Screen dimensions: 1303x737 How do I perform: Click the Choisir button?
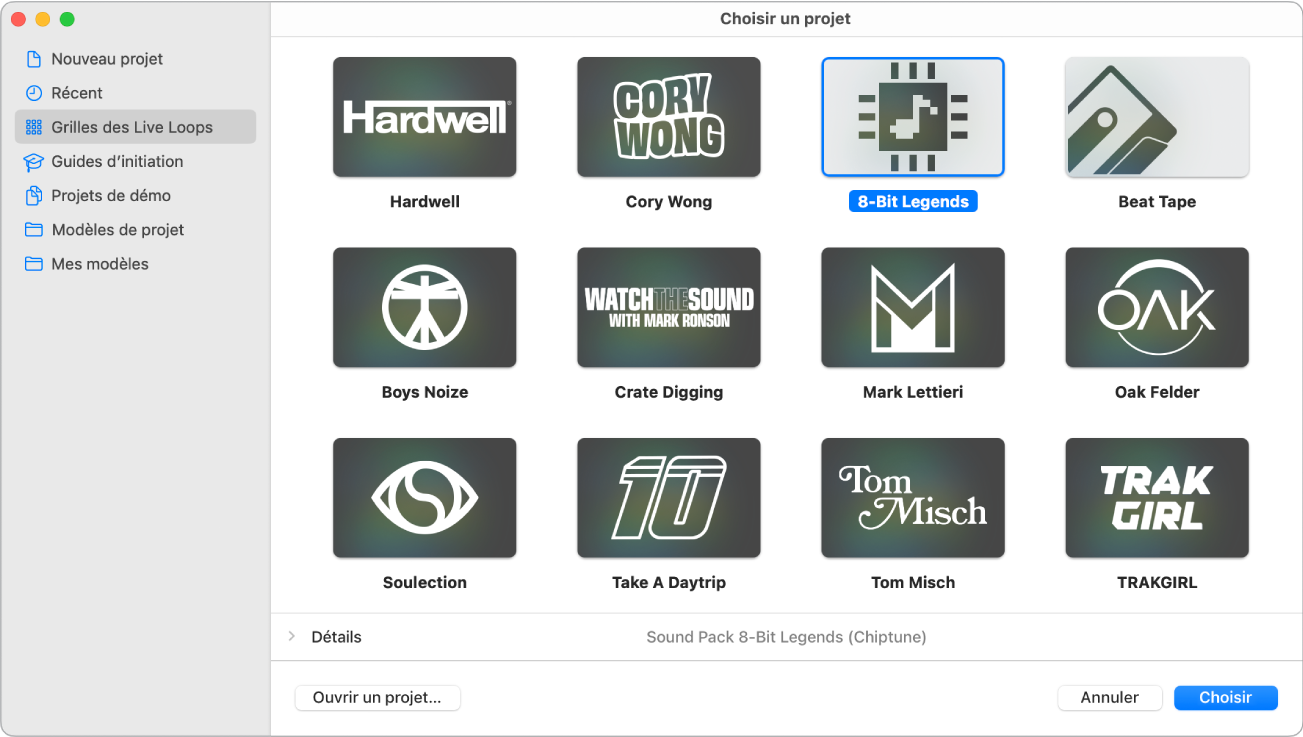1225,697
